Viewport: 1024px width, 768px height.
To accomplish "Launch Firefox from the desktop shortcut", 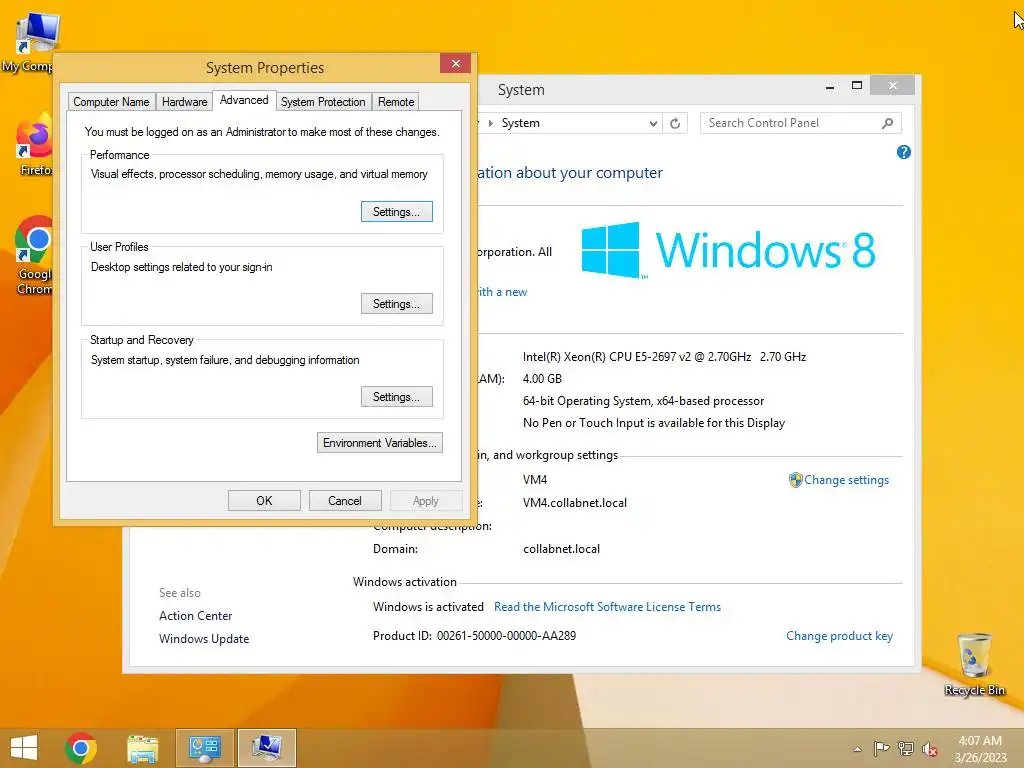I will (x=35, y=145).
